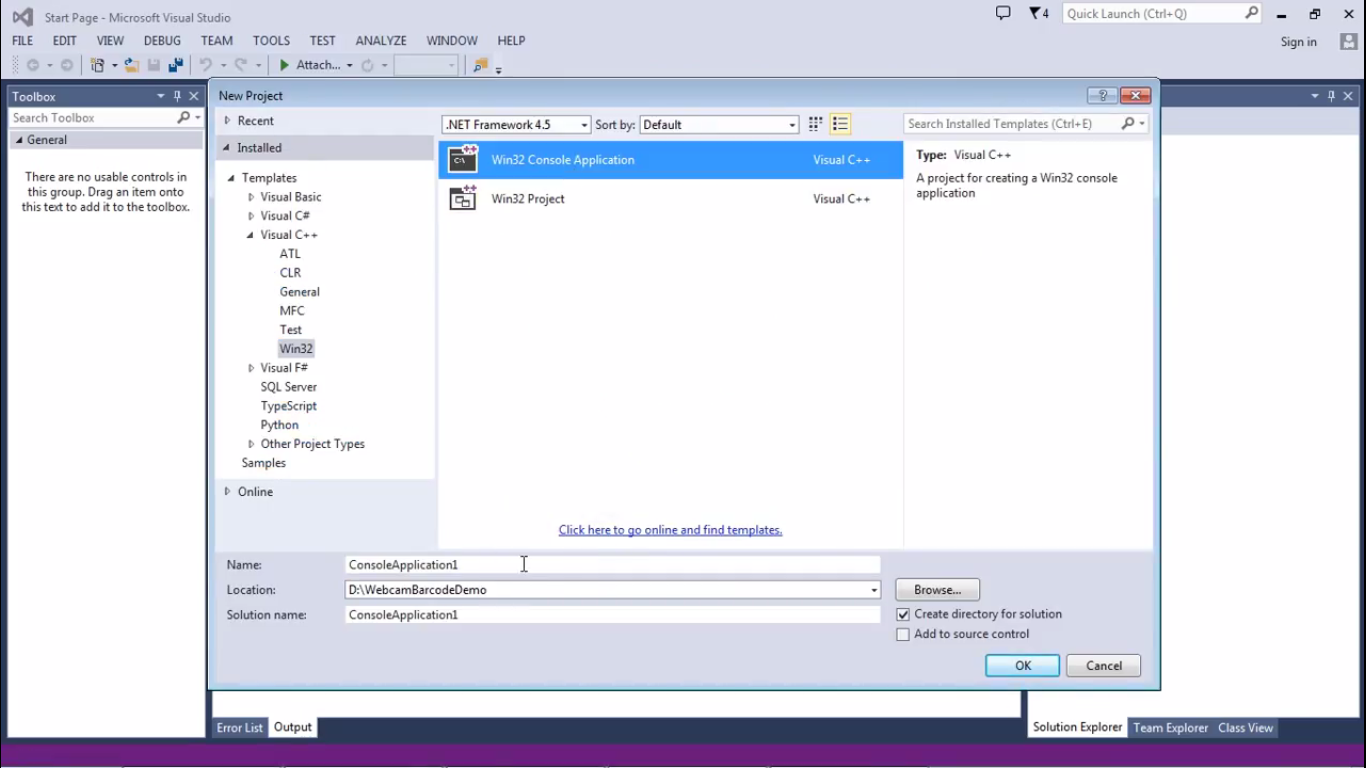
Task: Click the Sign in link
Action: (x=1299, y=42)
